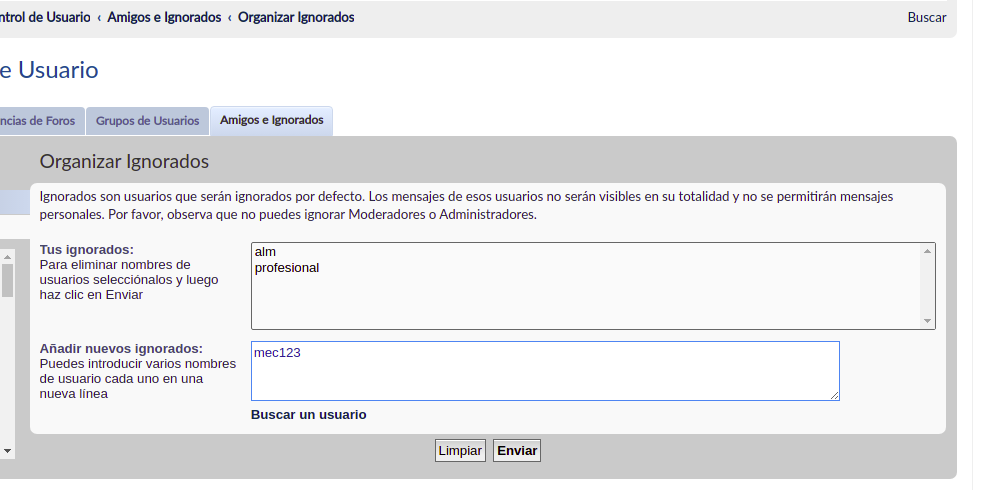This screenshot has height=490, width=990.
Task: Click the 'Organizar Ignorados' heading
Action: (124, 162)
